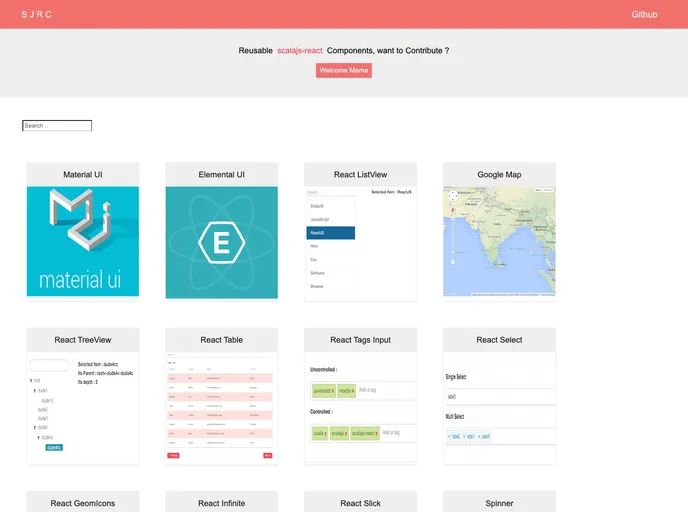Select the Elemental UI card title

tap(222, 175)
